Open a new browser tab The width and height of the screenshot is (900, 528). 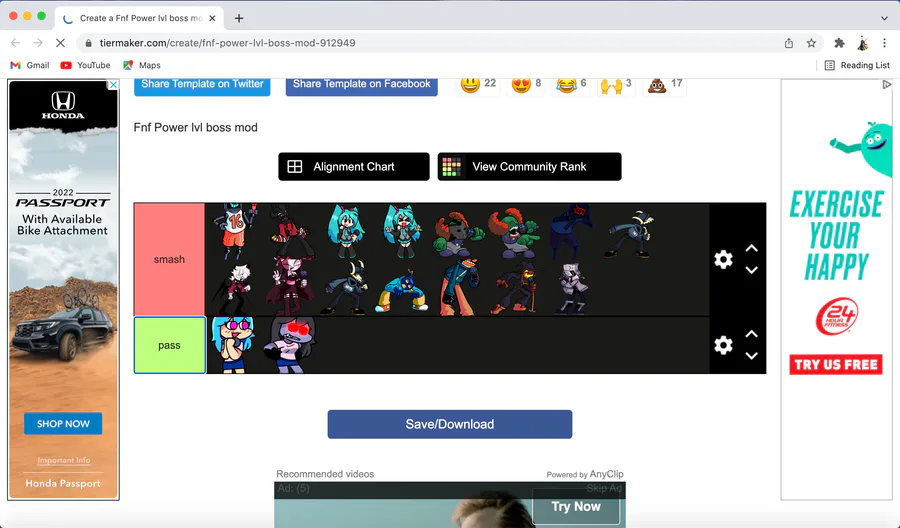239,18
